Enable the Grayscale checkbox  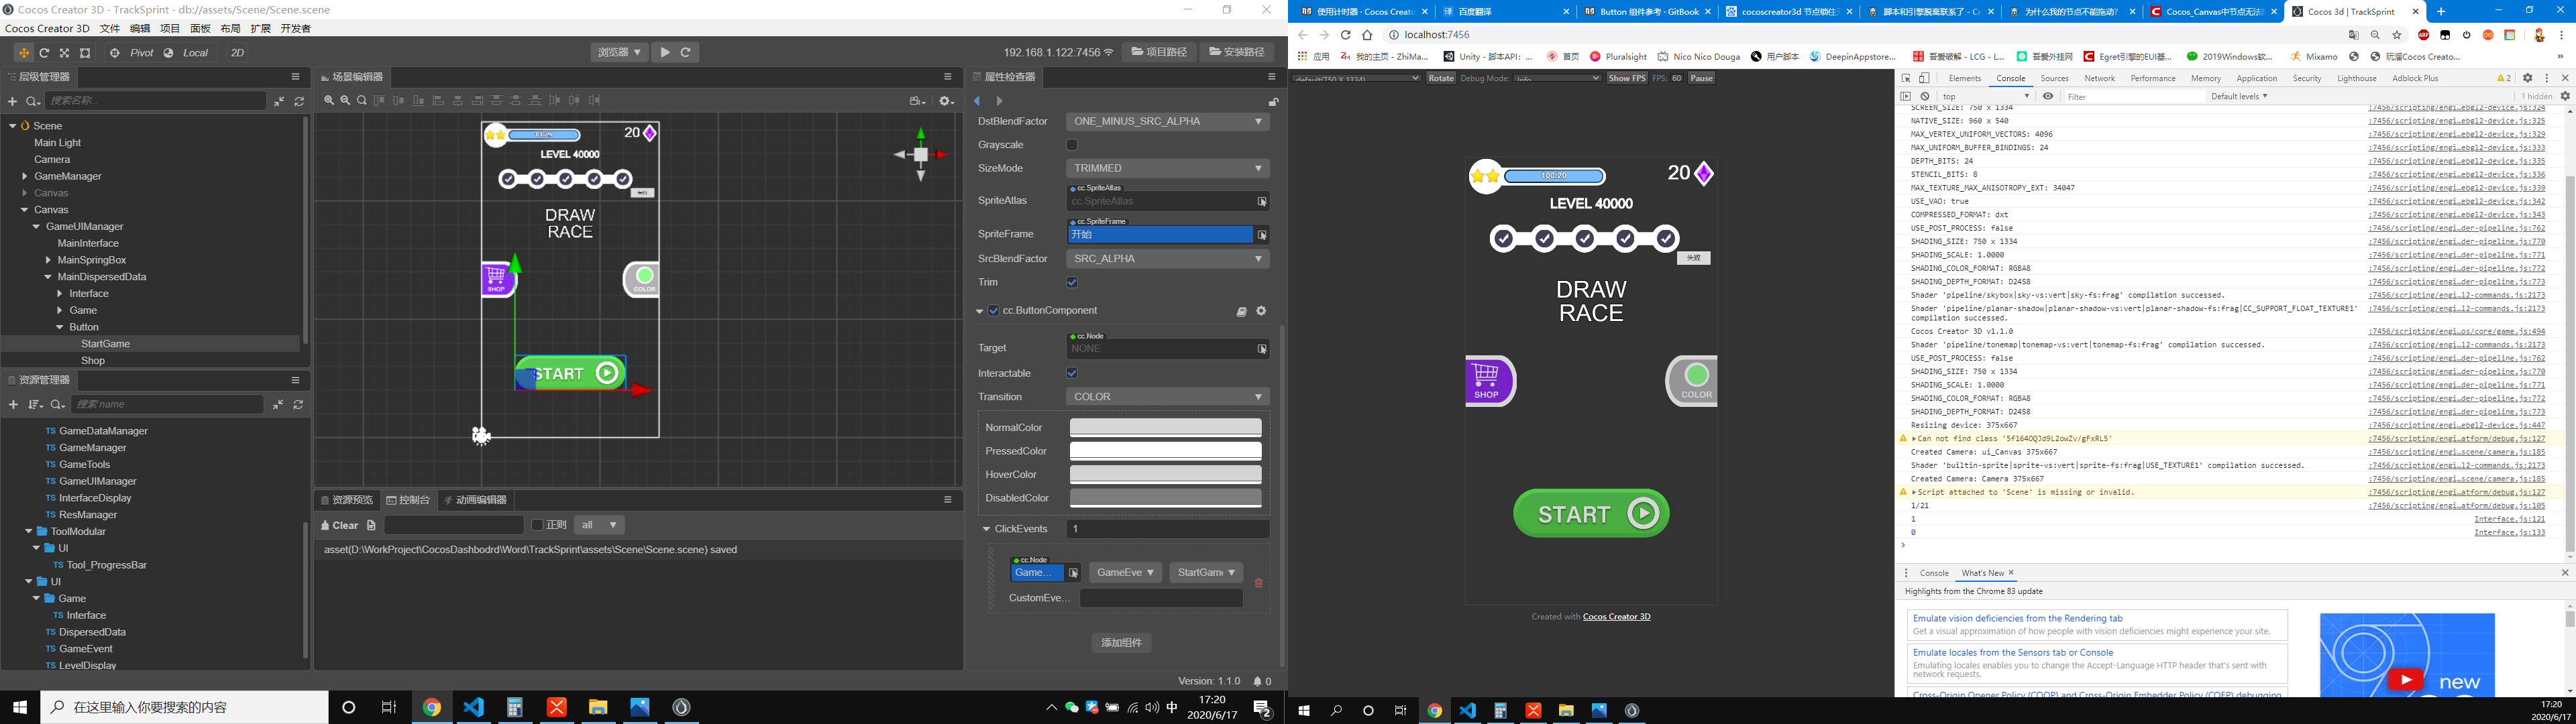coord(1072,145)
